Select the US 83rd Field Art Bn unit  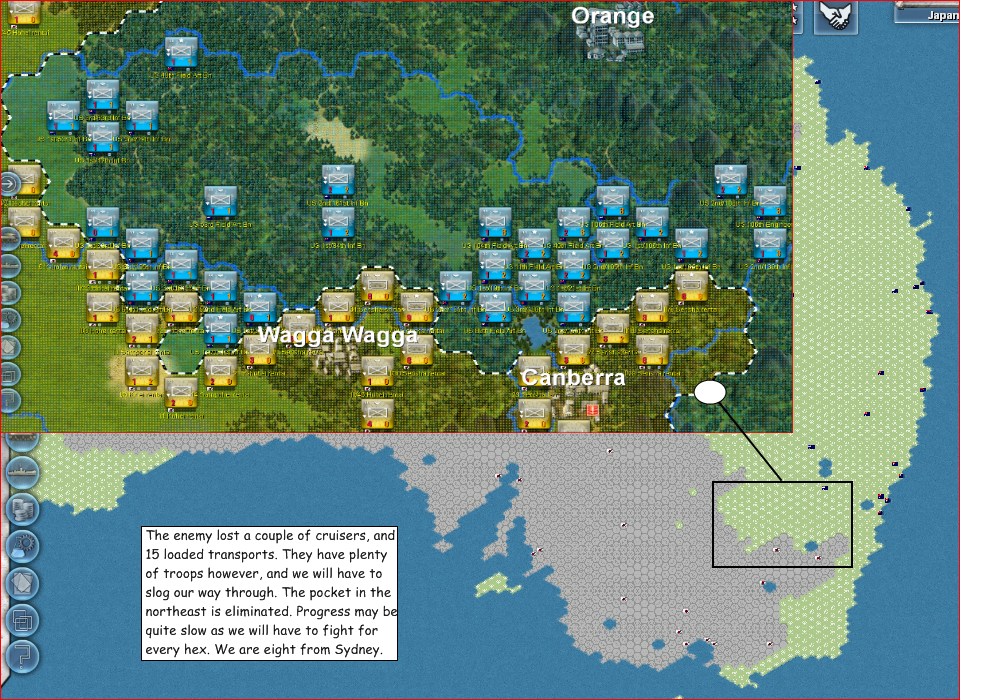220,202
